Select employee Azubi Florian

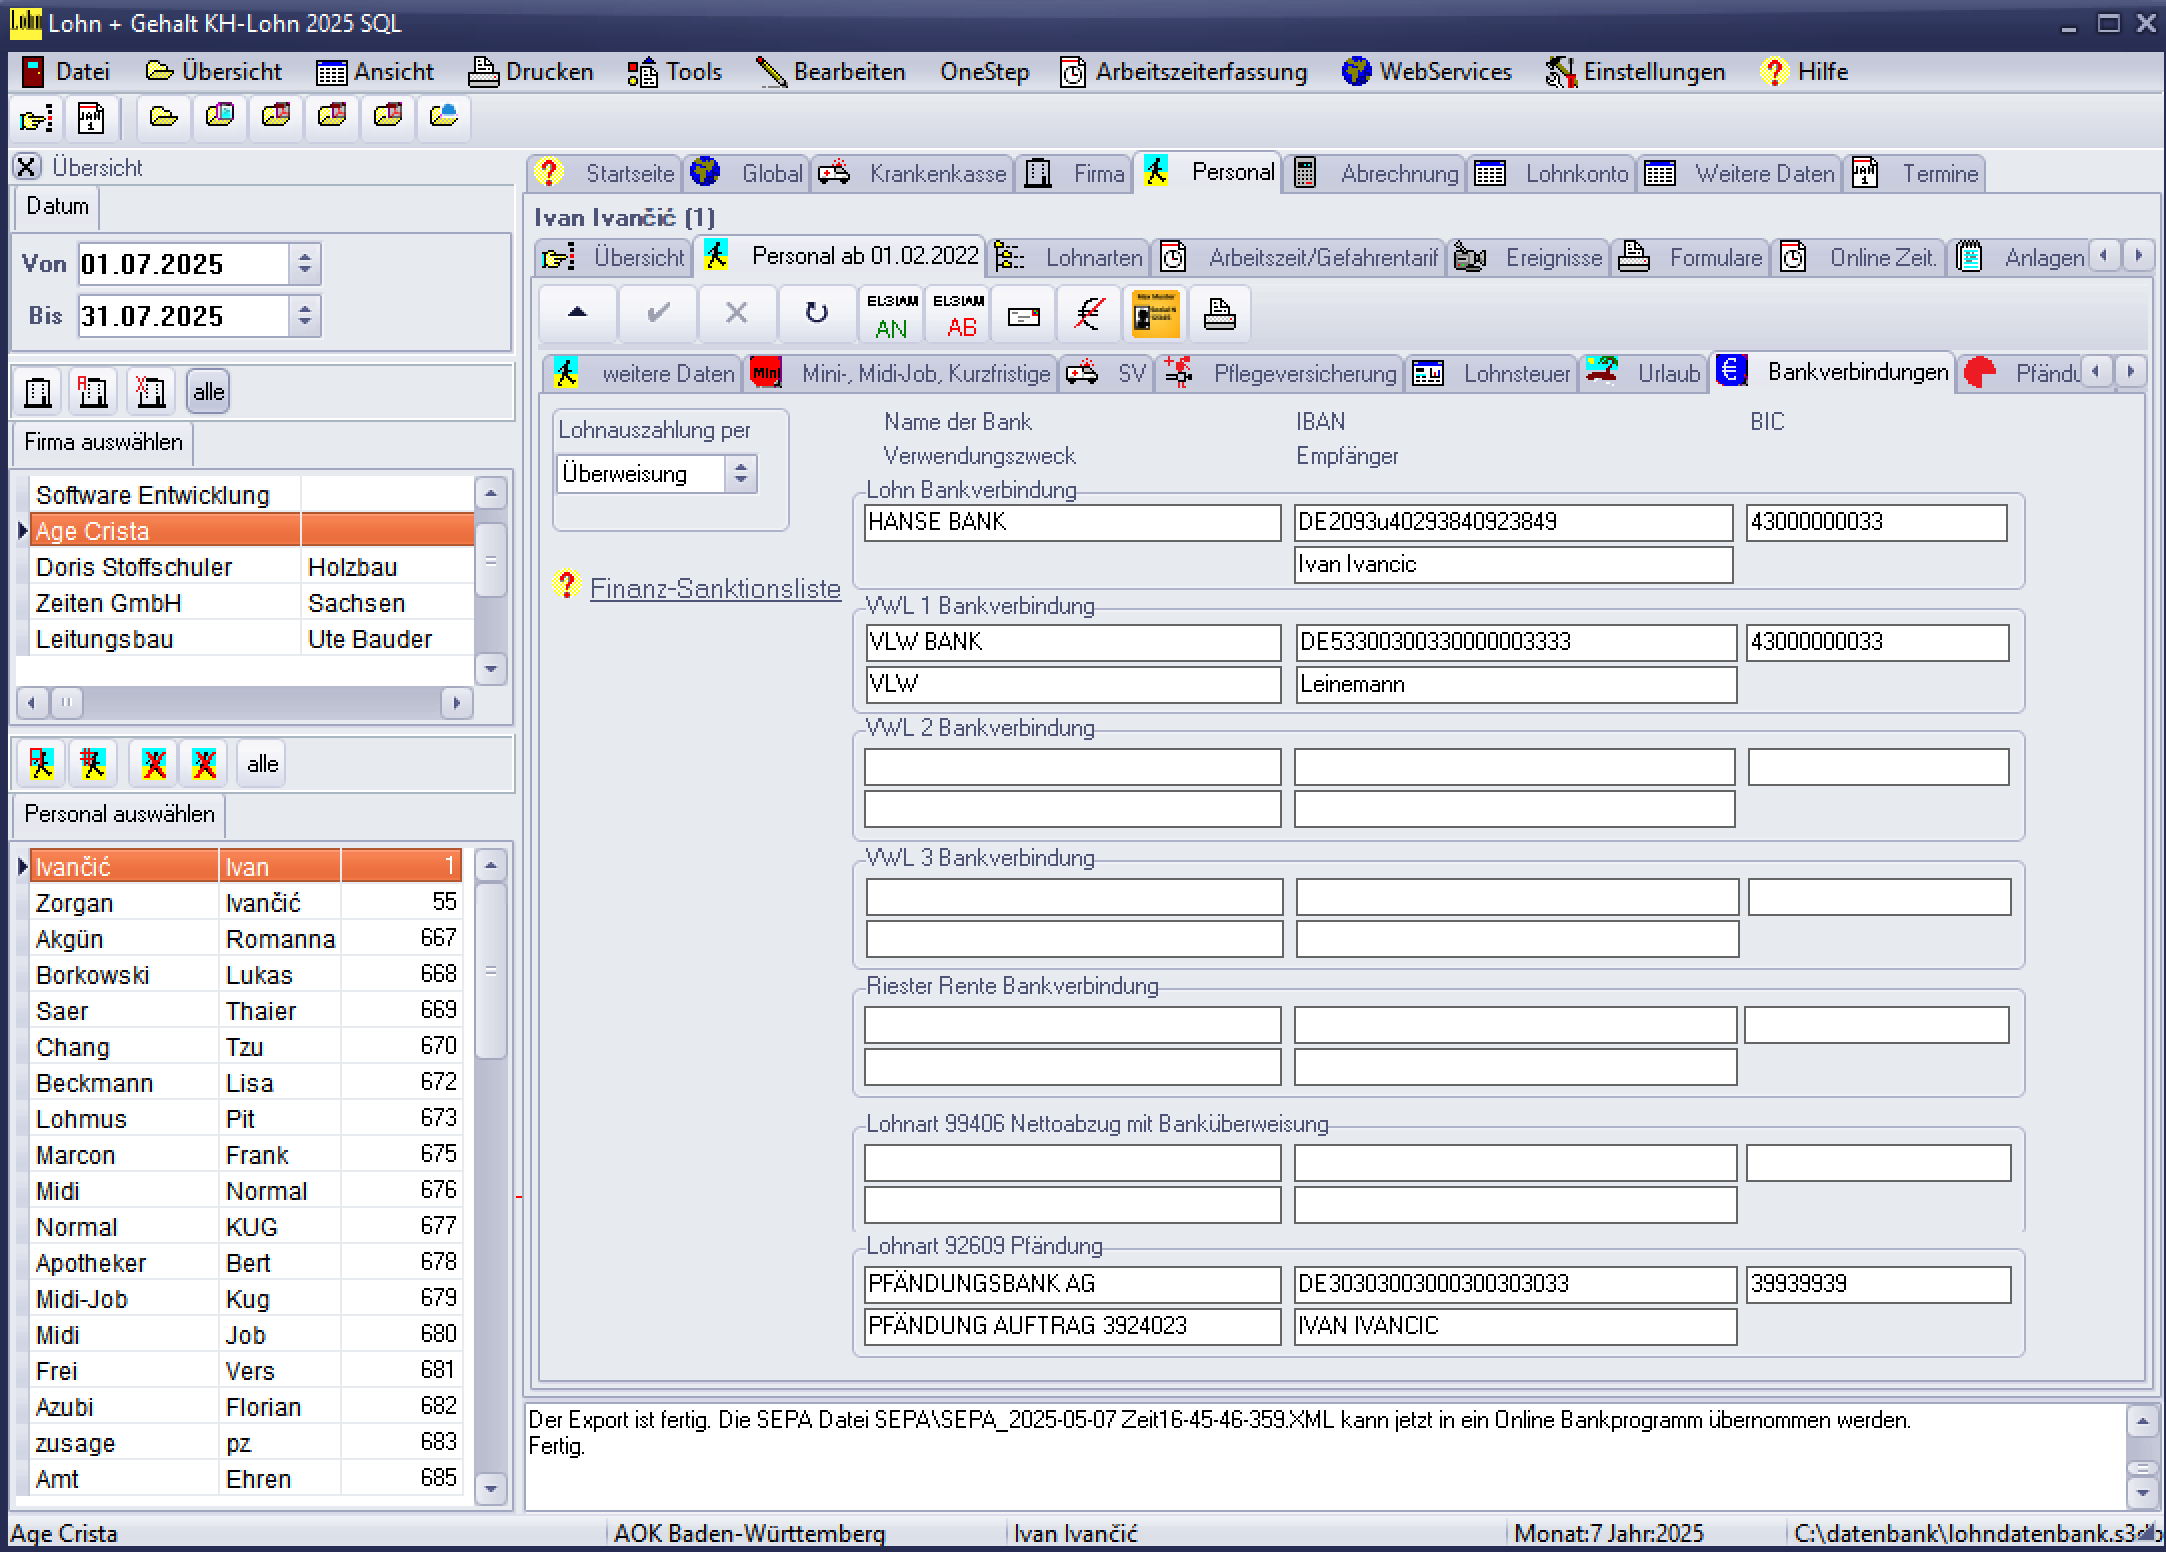[x=246, y=1407]
